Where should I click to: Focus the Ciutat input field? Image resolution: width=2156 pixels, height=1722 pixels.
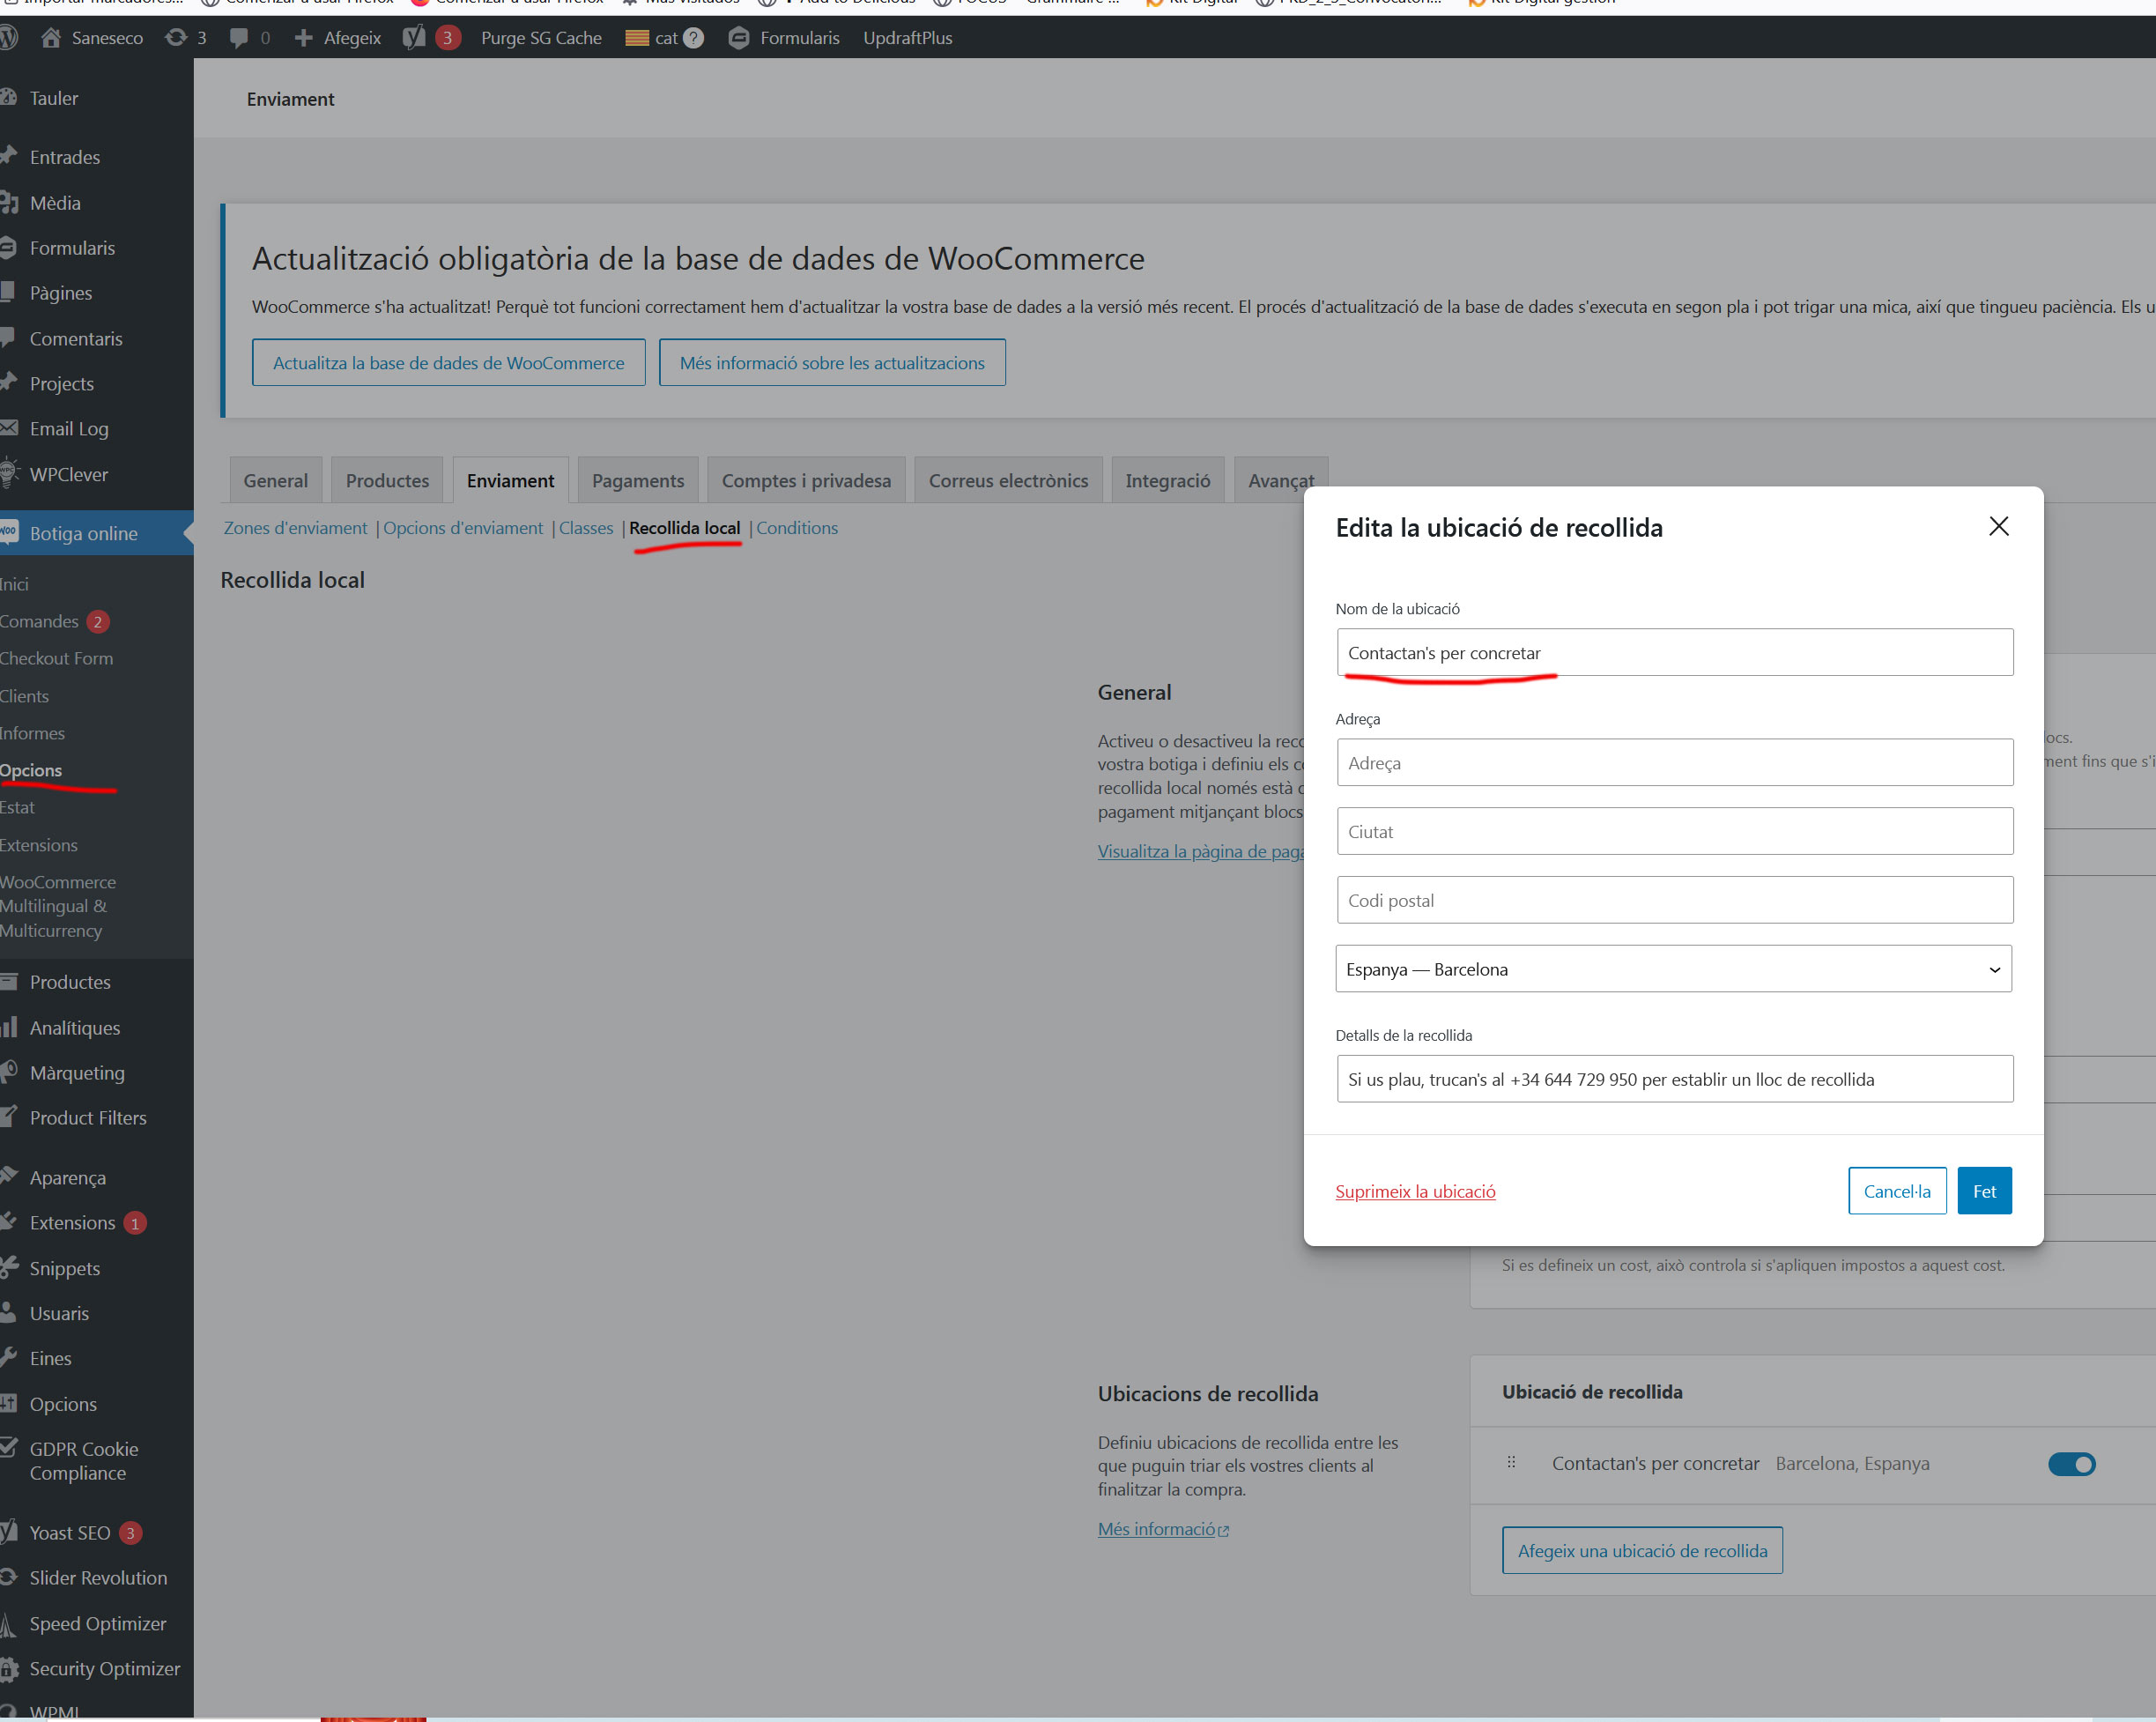coord(1675,831)
